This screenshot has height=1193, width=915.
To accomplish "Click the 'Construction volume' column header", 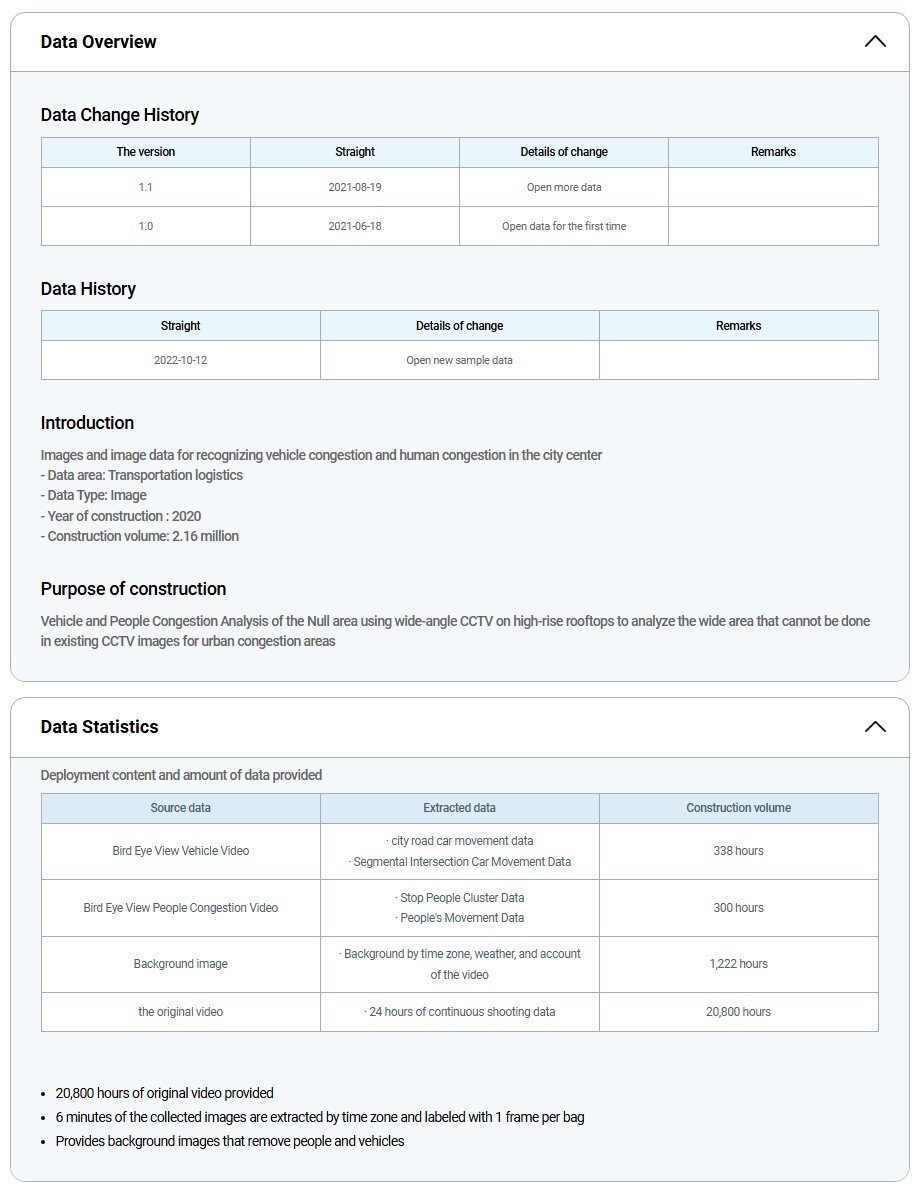I will pyautogui.click(x=738, y=808).
